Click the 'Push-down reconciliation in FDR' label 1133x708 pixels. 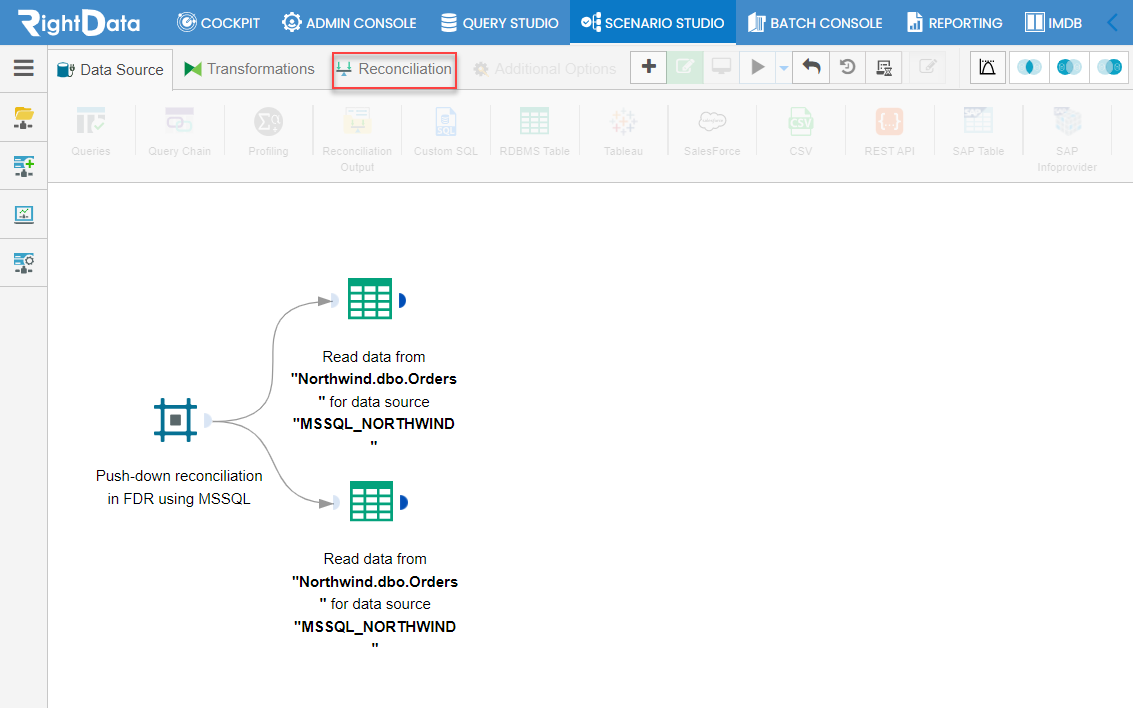(x=179, y=487)
